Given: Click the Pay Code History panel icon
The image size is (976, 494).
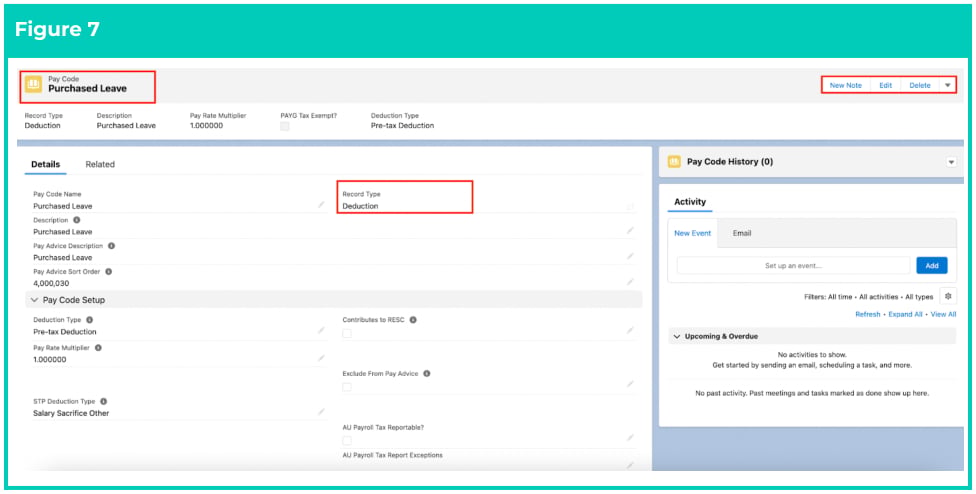Looking at the screenshot, I should tap(673, 162).
